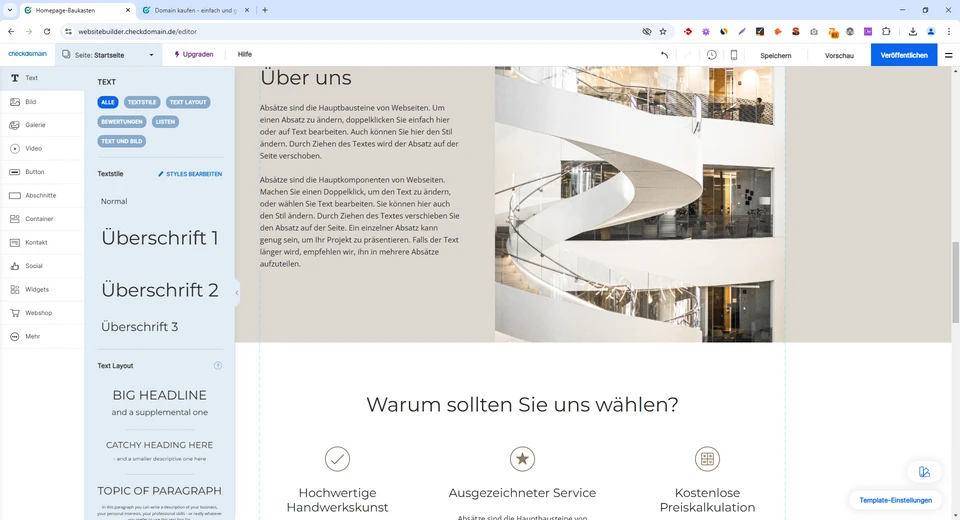
Task: Collapse the side panel with the arrow handle
Action: tap(237, 293)
